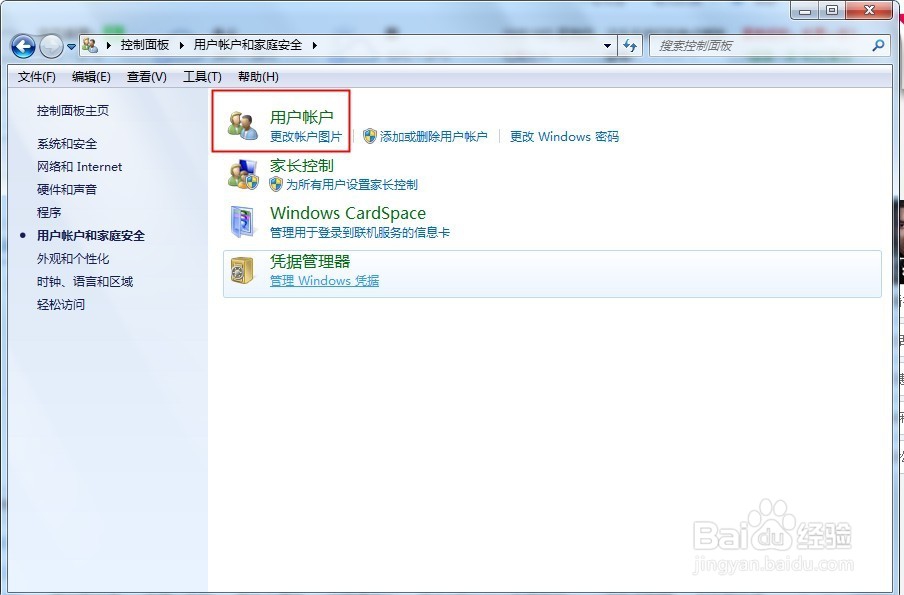Open the 工具(T) menu
This screenshot has width=904, height=595.
(x=202, y=77)
